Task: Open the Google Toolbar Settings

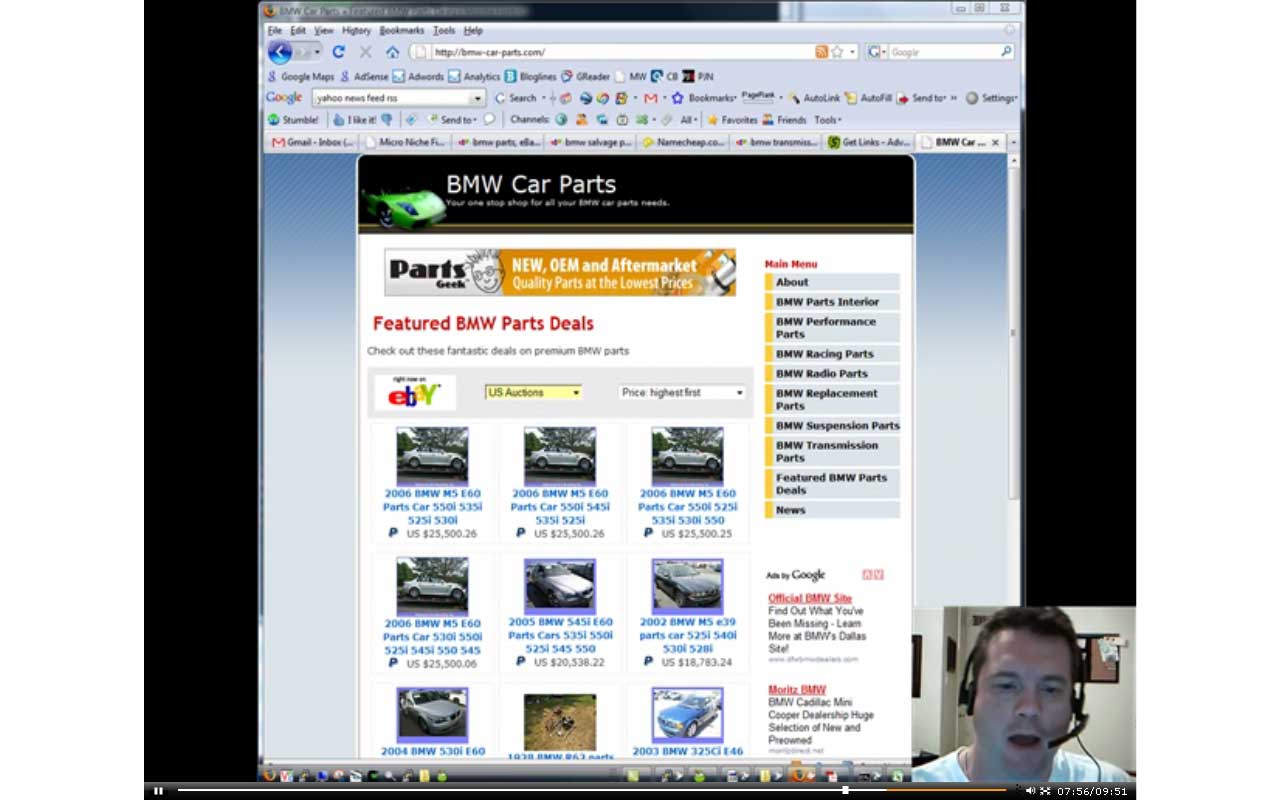Action: [991, 98]
